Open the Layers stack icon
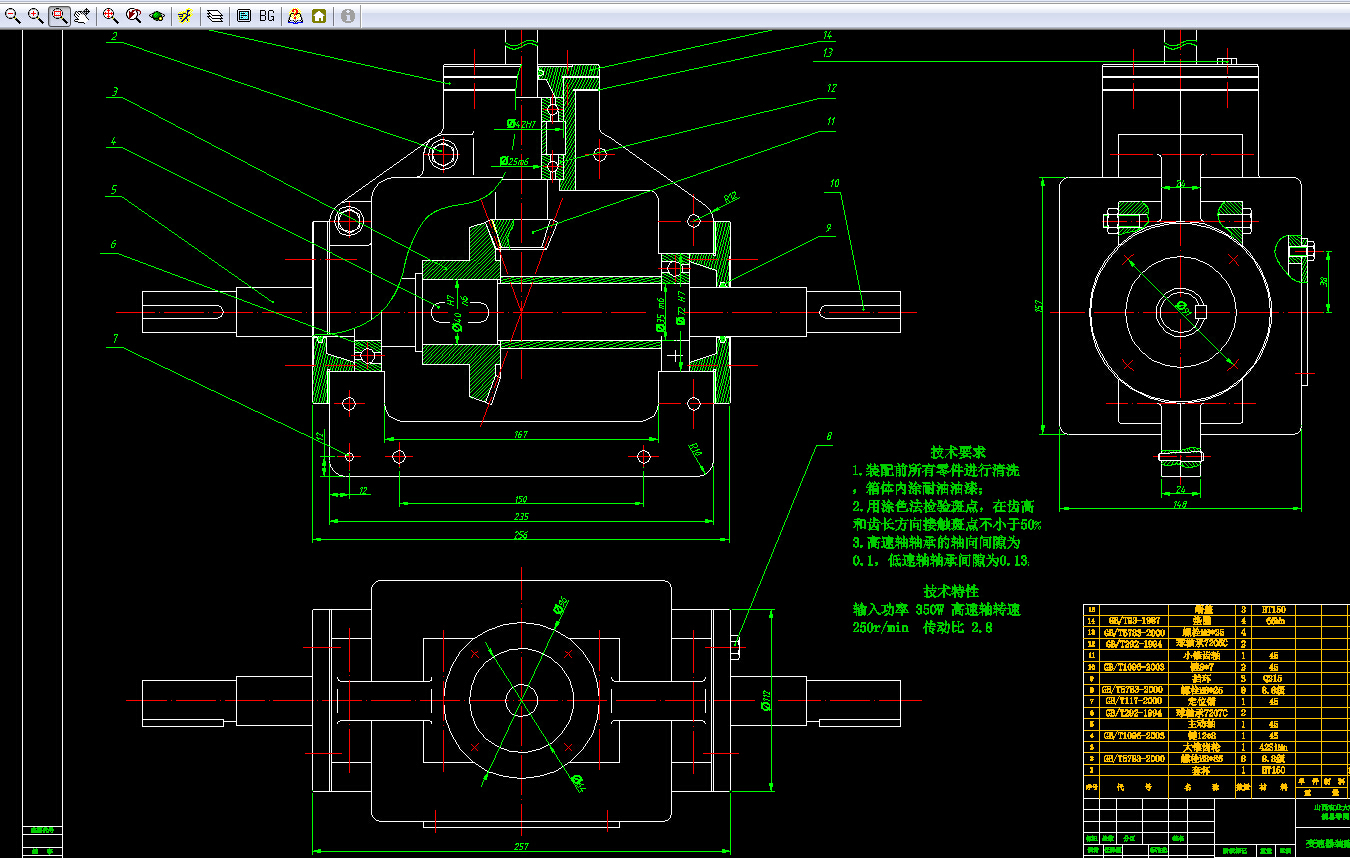Image resolution: width=1350 pixels, height=858 pixels. click(214, 16)
